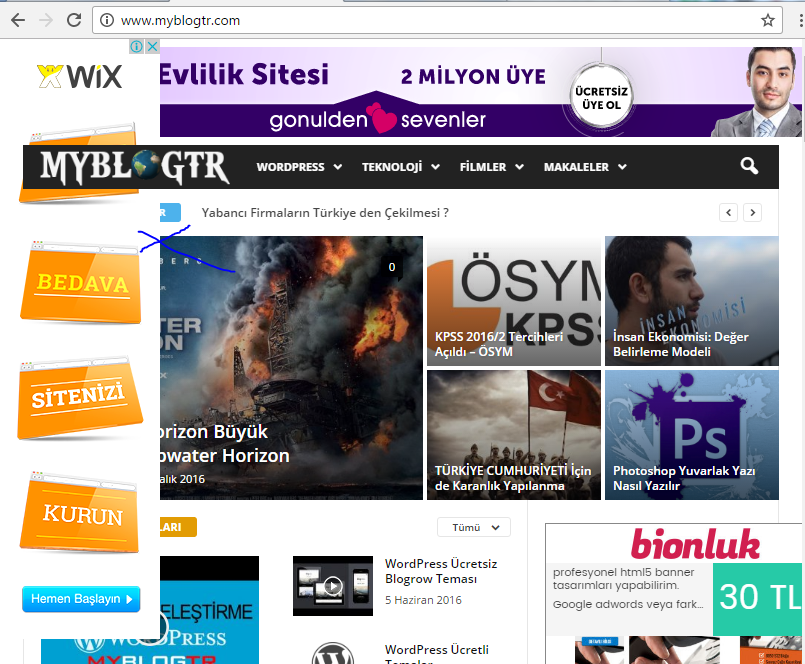Click the orange KURUN ad tile
805x664 pixels.
80,513
